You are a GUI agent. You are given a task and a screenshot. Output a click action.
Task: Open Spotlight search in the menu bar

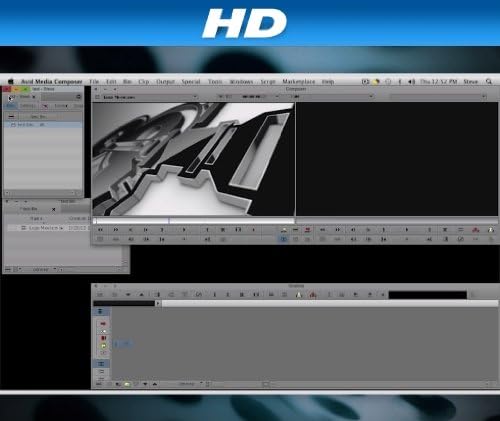click(489, 81)
